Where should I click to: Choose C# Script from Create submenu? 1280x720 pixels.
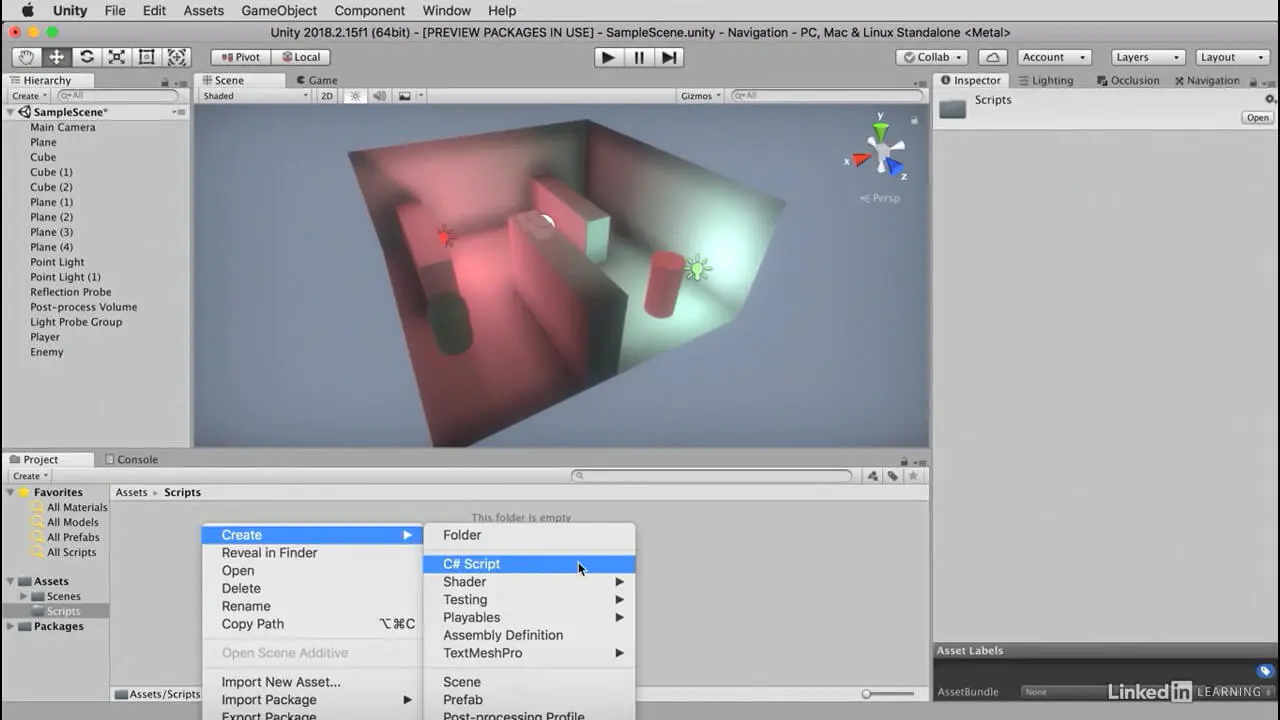(x=529, y=564)
